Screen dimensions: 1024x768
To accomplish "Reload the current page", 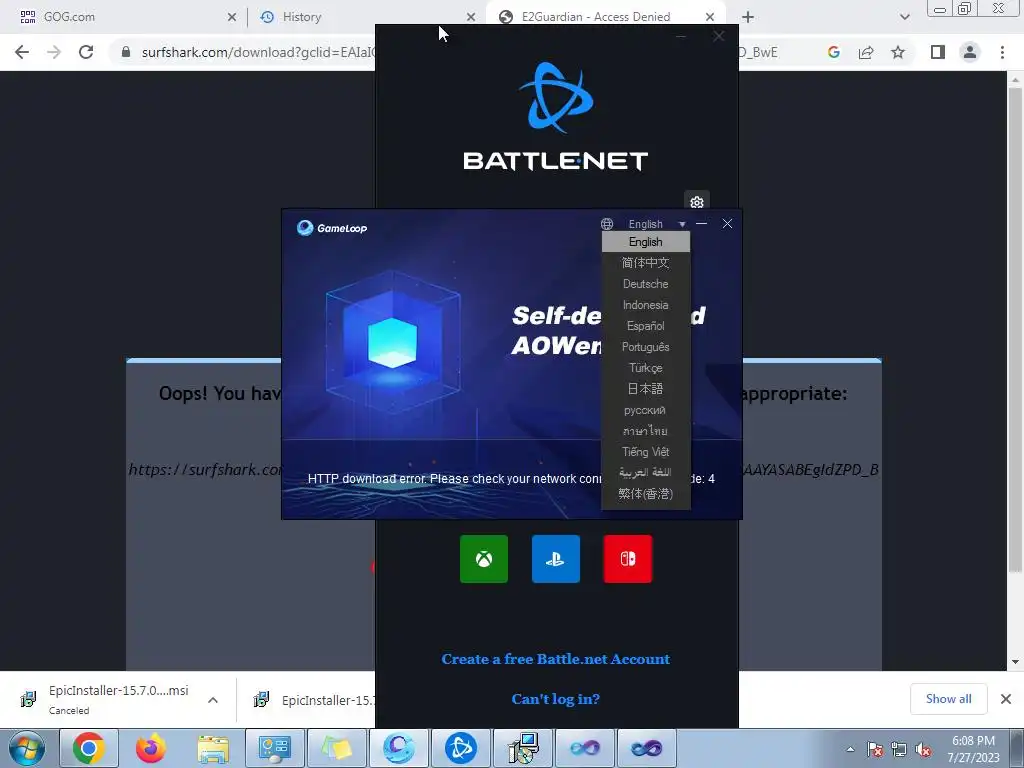I will 86,52.
